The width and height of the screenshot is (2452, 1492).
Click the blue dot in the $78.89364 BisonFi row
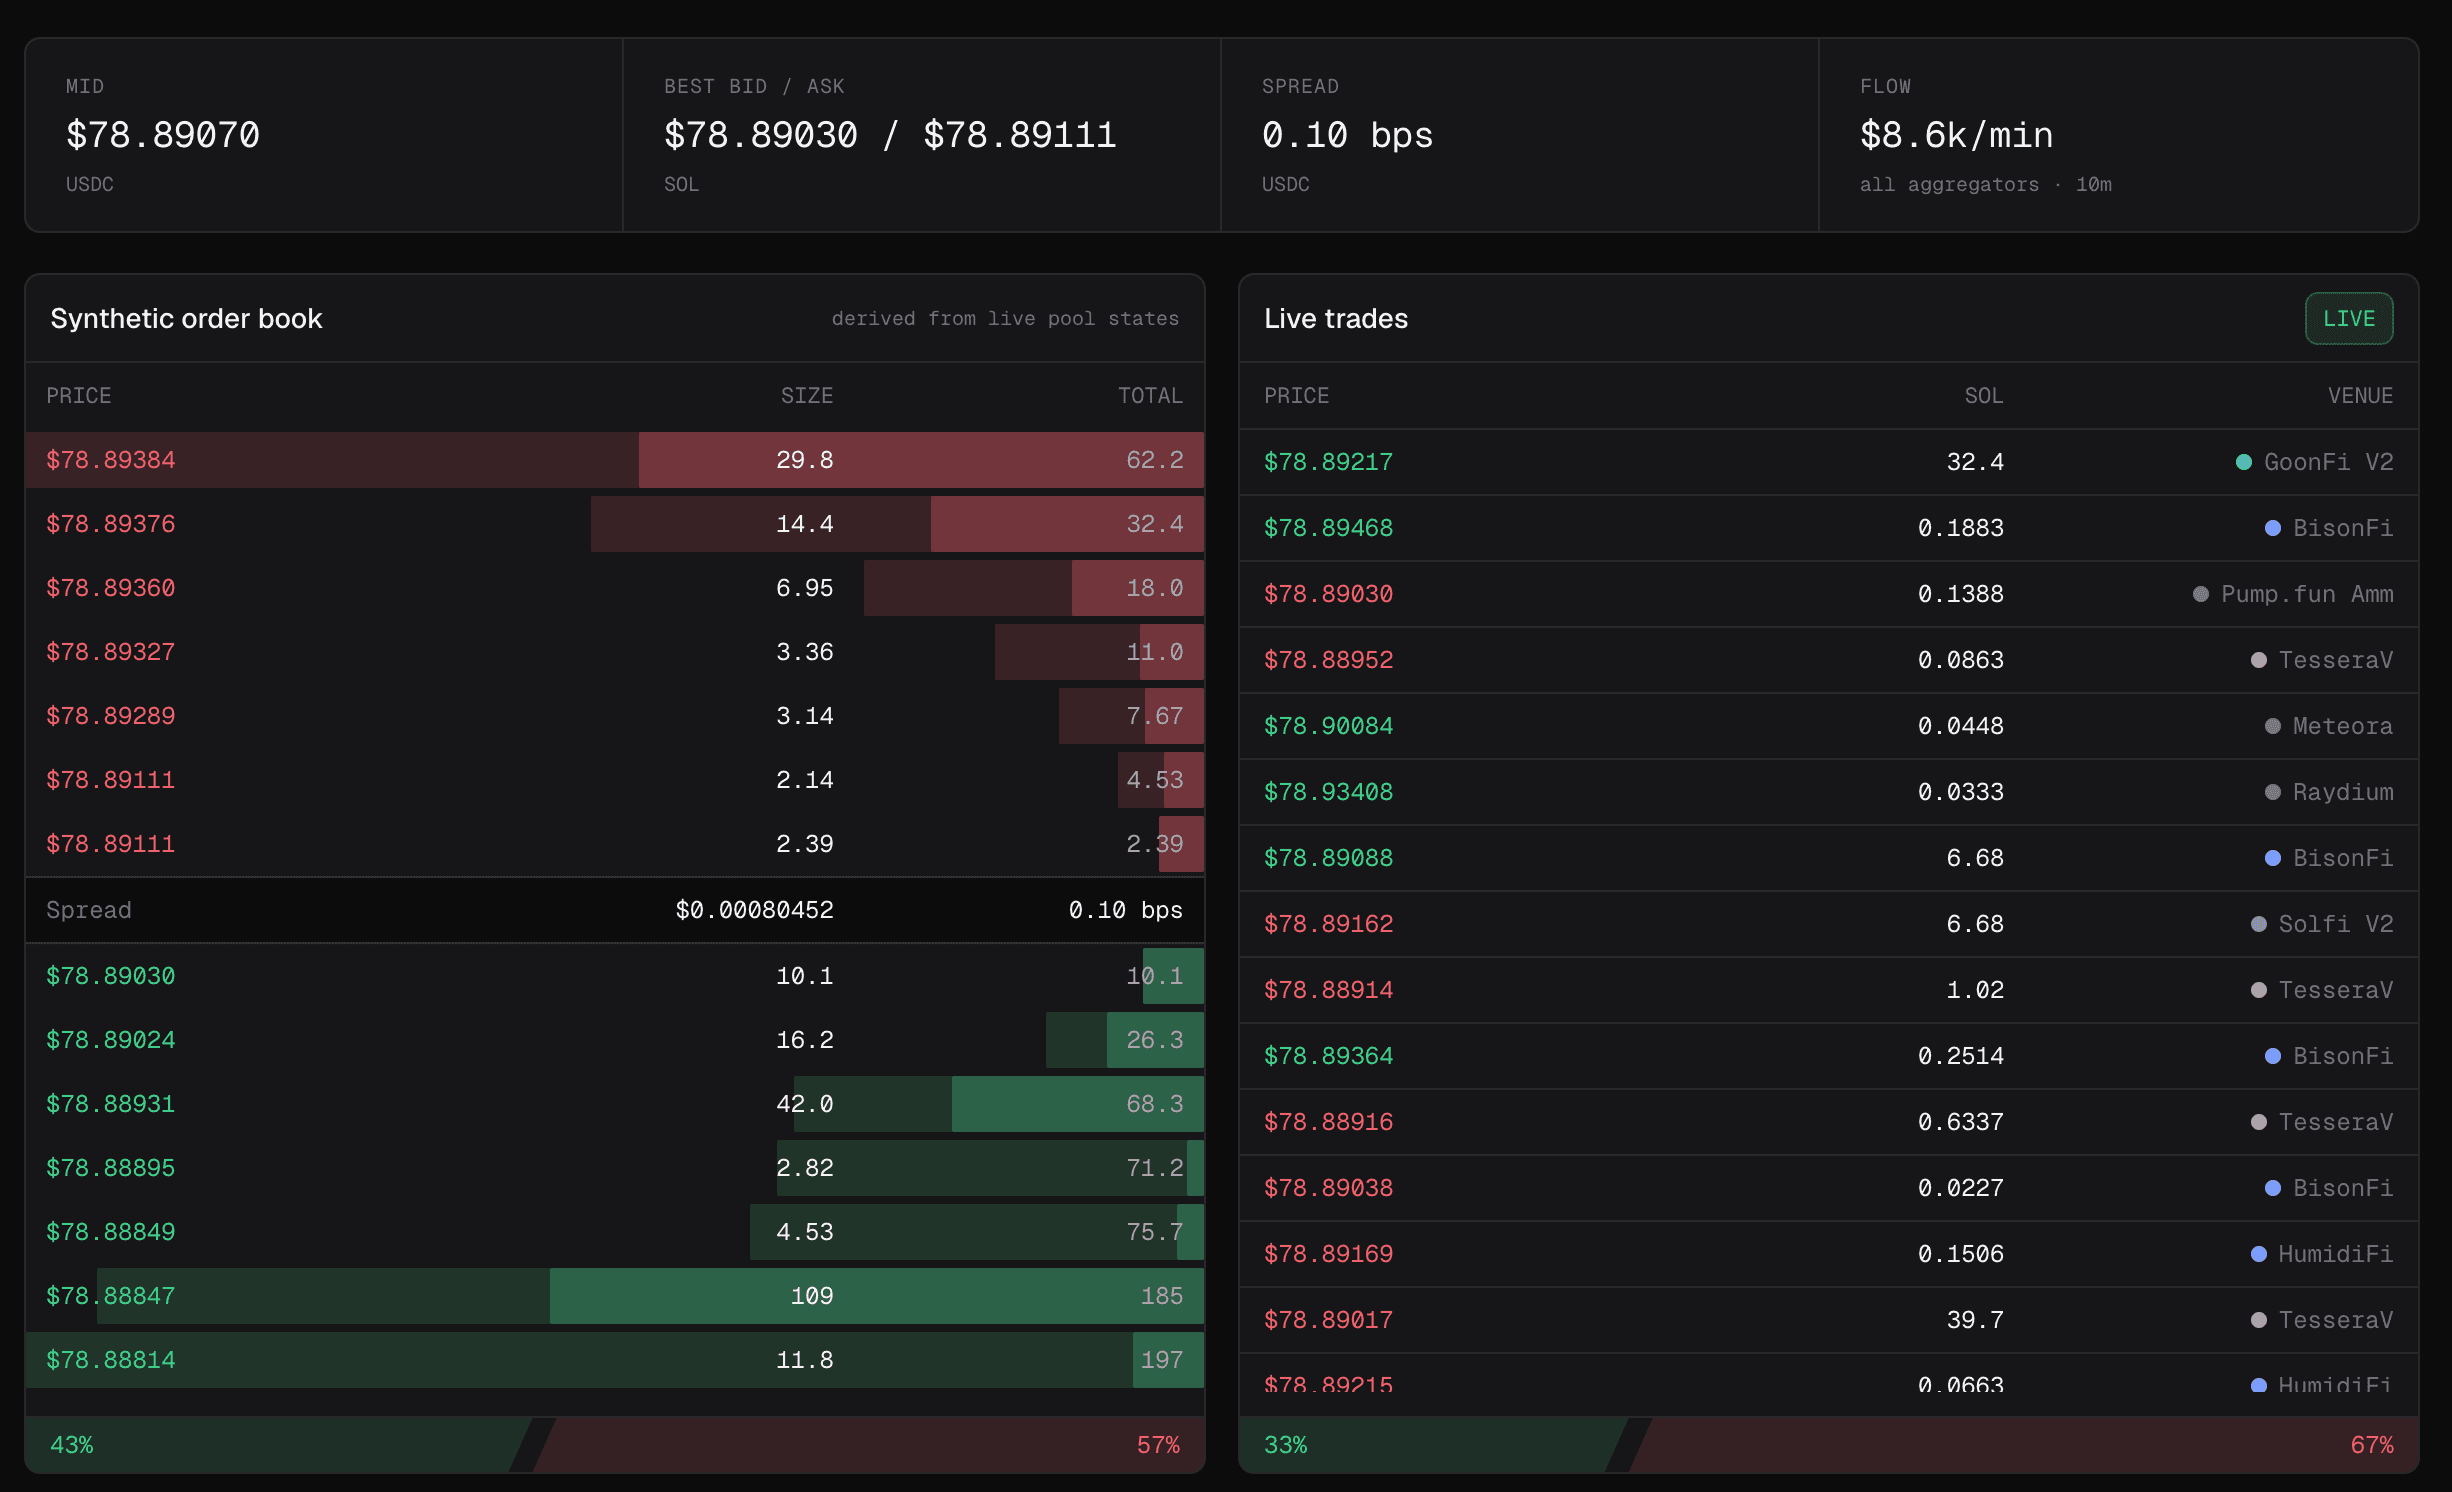(2272, 1056)
